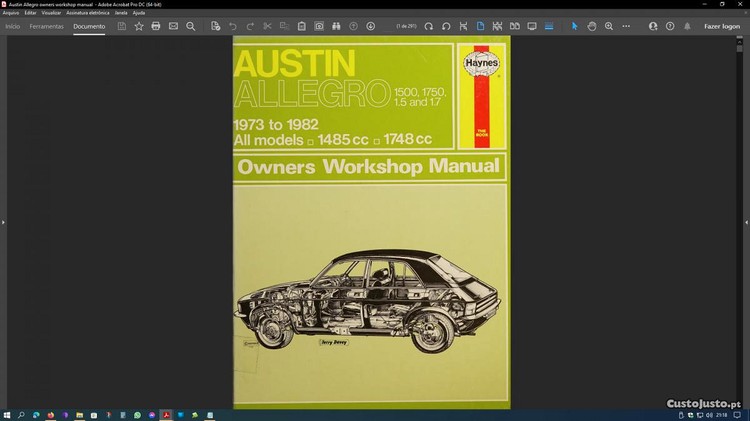Viewport: 750px width, 421px height.
Task: Click the page number field
Action: 407,26
